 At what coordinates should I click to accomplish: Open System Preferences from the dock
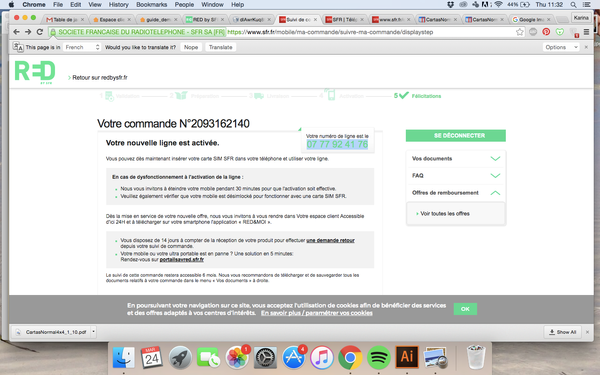tap(265, 358)
